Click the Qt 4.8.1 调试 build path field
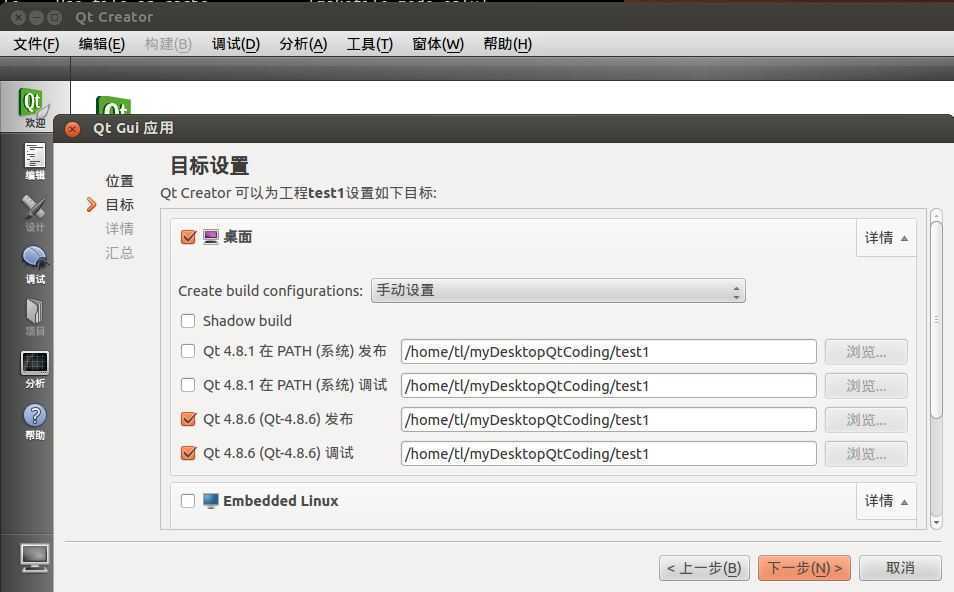Image resolution: width=954 pixels, height=592 pixels. pos(608,386)
